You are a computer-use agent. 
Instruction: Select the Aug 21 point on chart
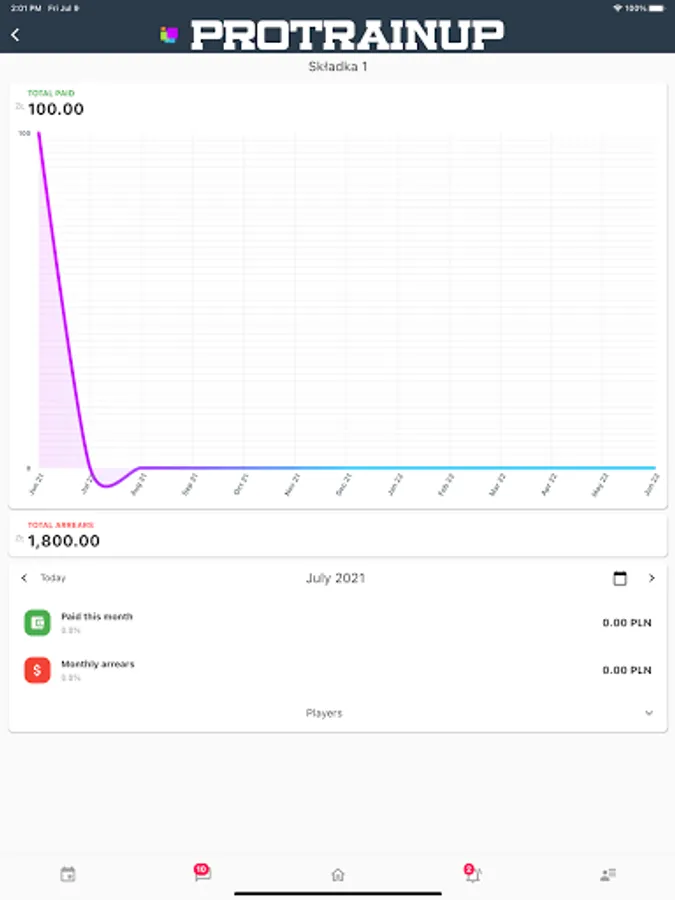[x=141, y=468]
